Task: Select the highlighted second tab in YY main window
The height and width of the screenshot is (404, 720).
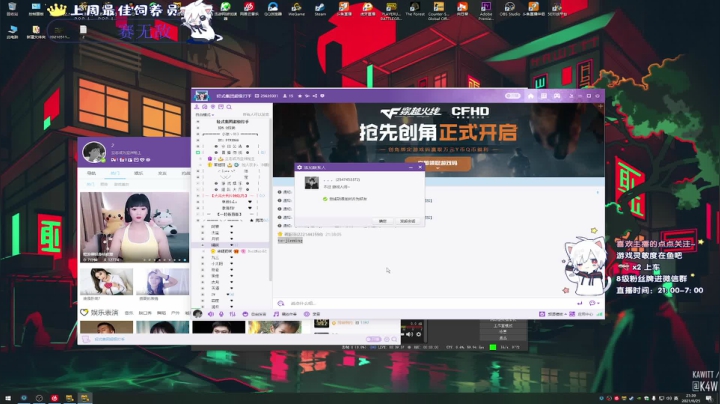Action: (115, 173)
